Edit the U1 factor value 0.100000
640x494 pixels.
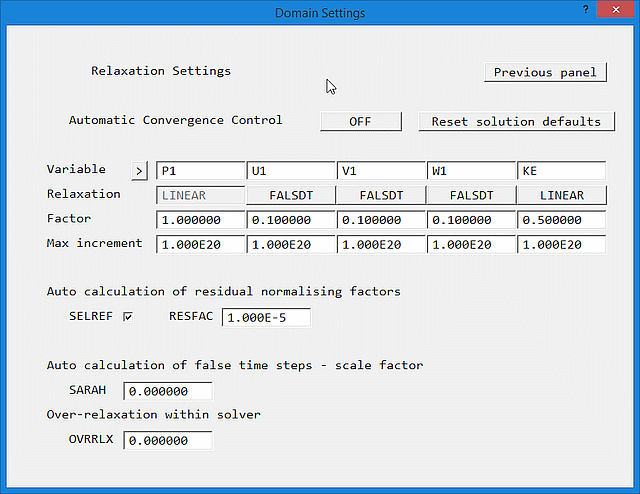290,220
